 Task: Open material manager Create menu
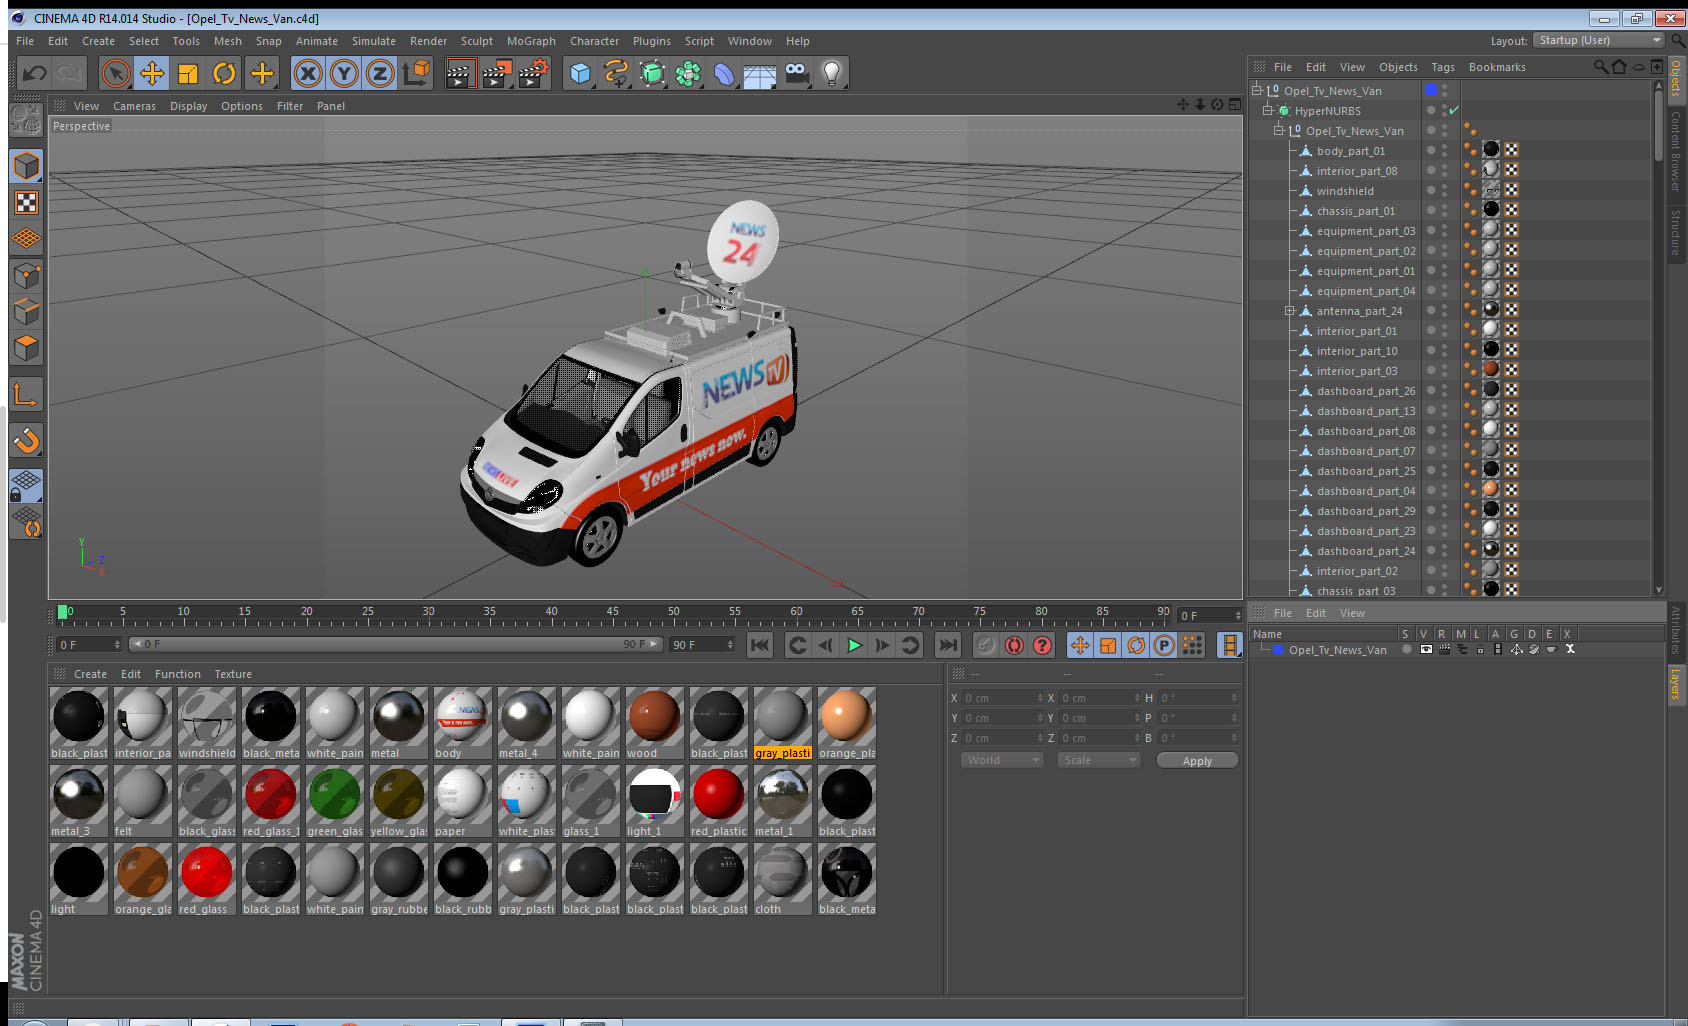click(90, 674)
